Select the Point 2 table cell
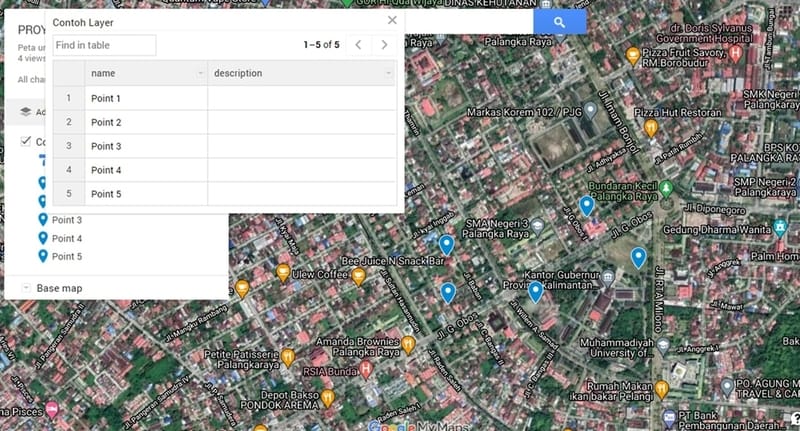This screenshot has width=800, height=431. (x=146, y=122)
